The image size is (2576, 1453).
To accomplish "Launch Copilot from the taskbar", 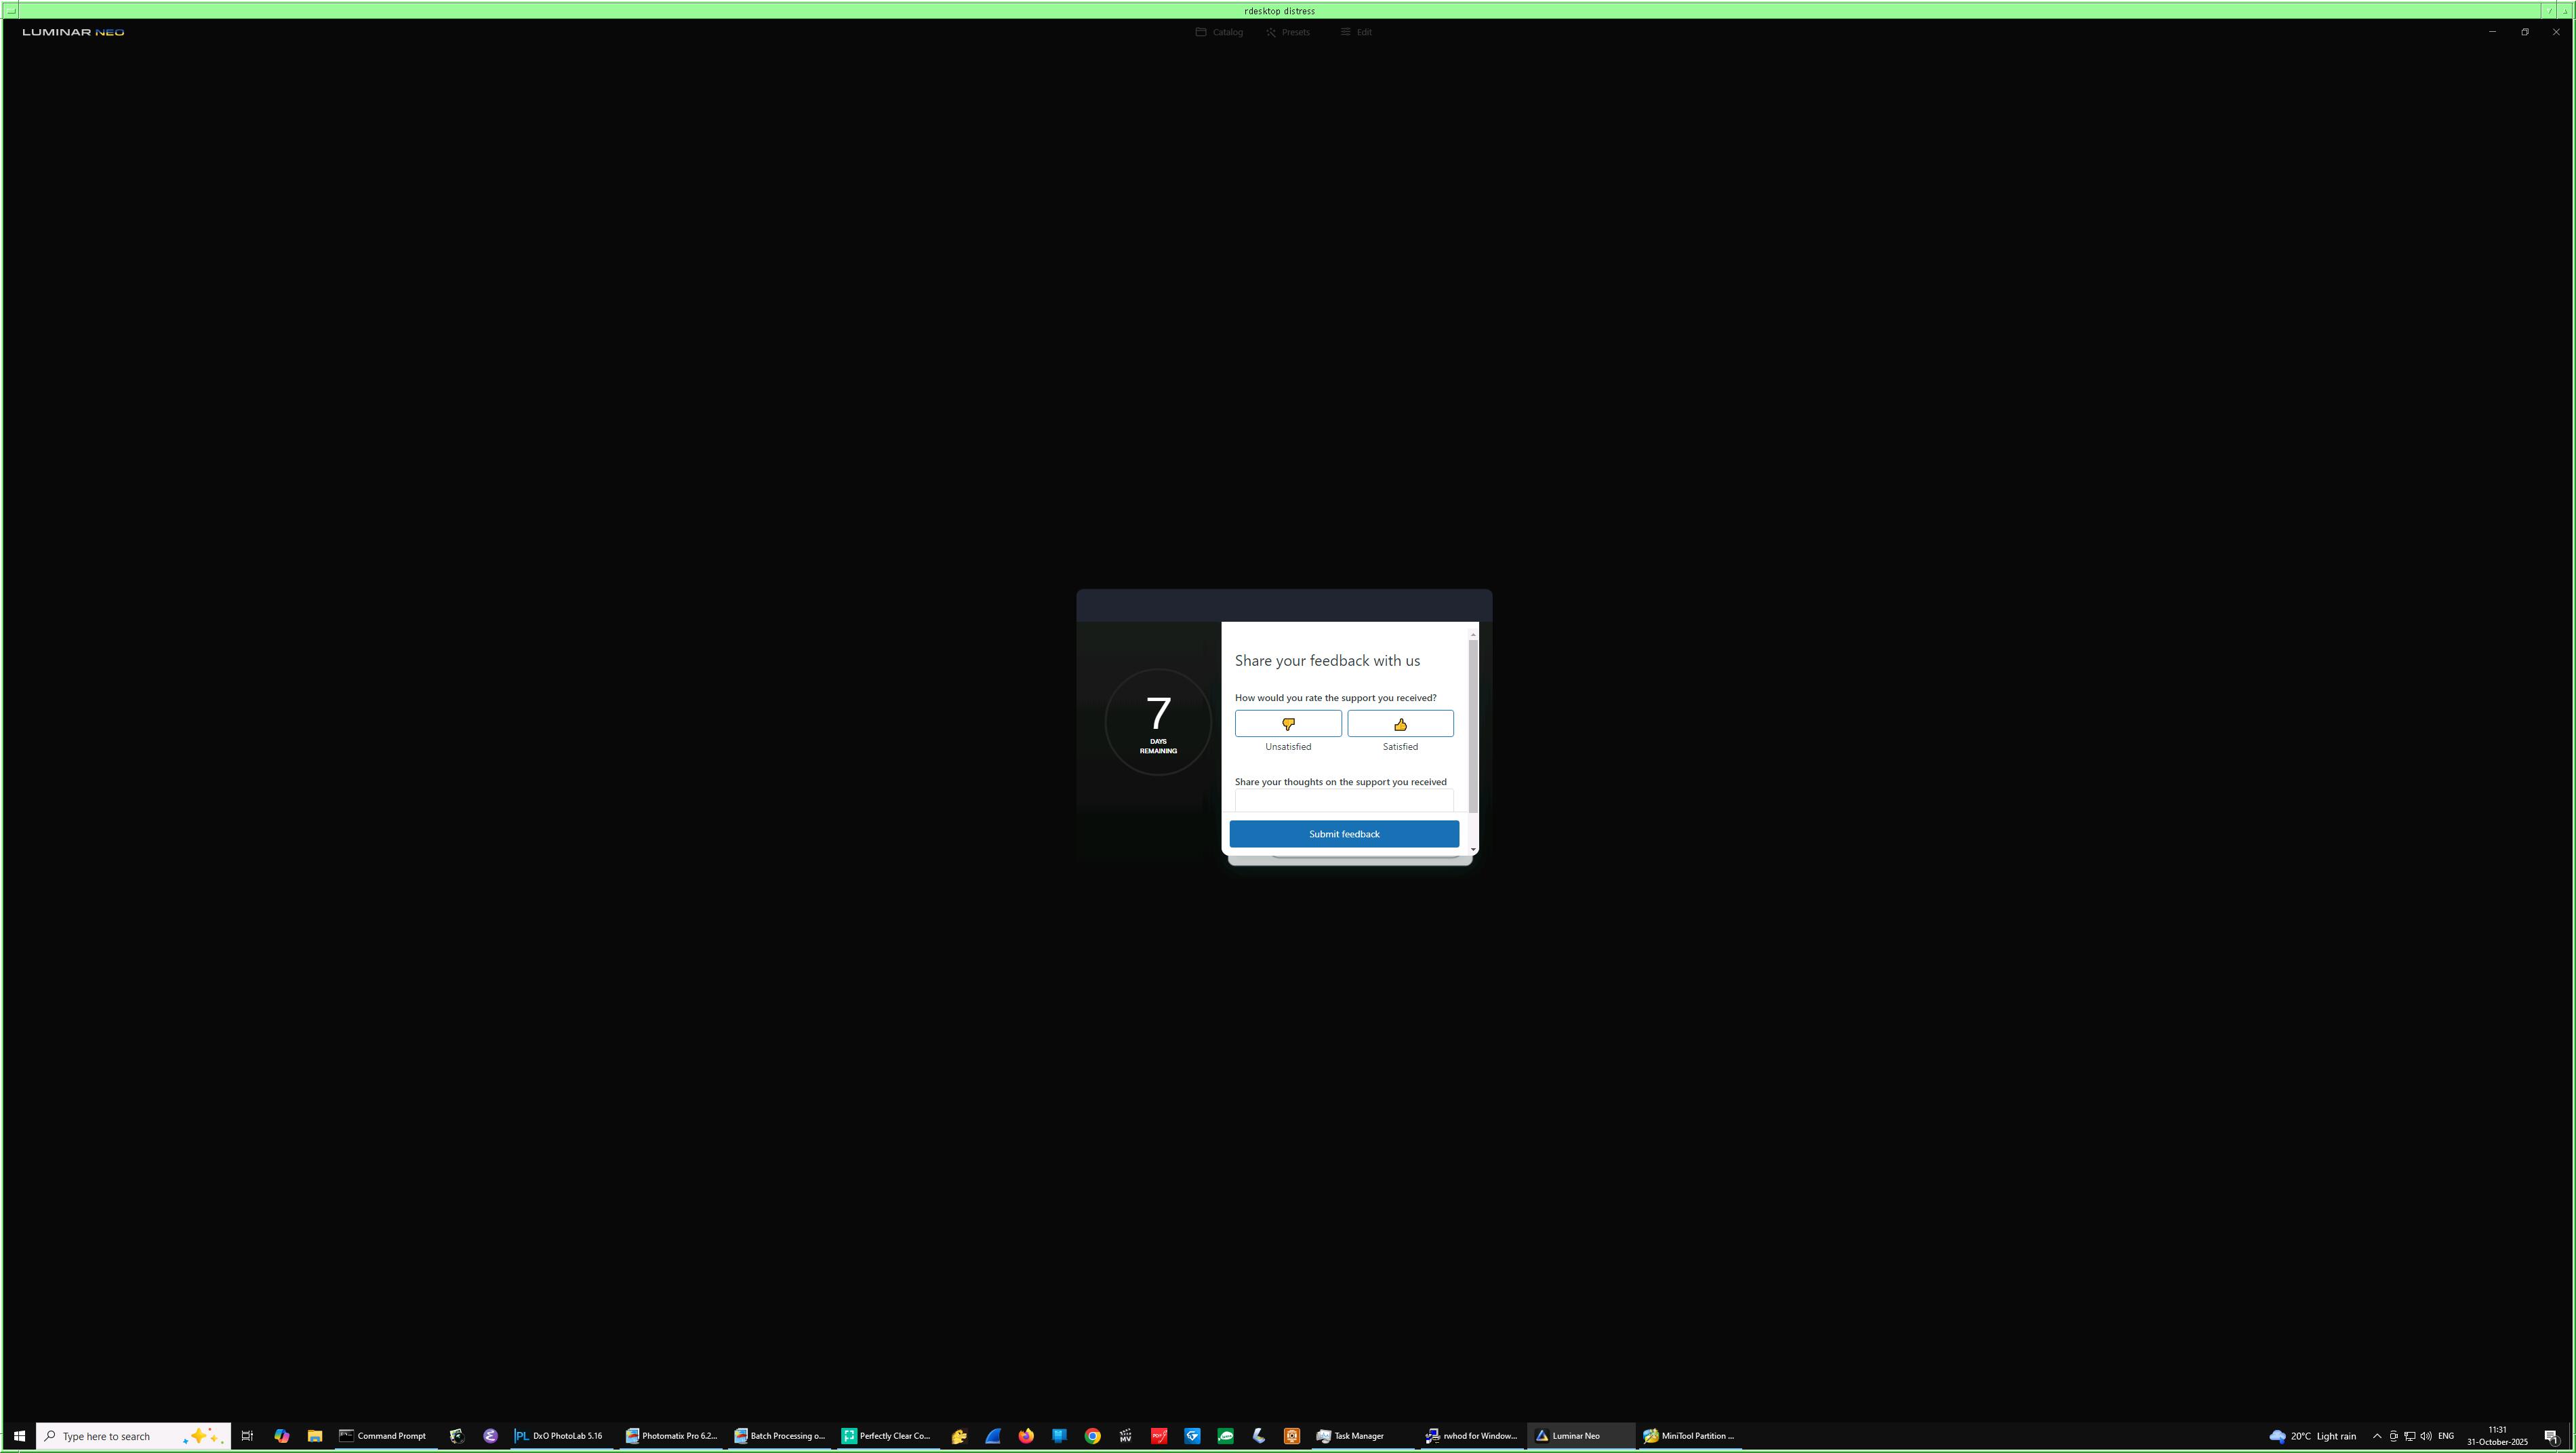I will (281, 1436).
